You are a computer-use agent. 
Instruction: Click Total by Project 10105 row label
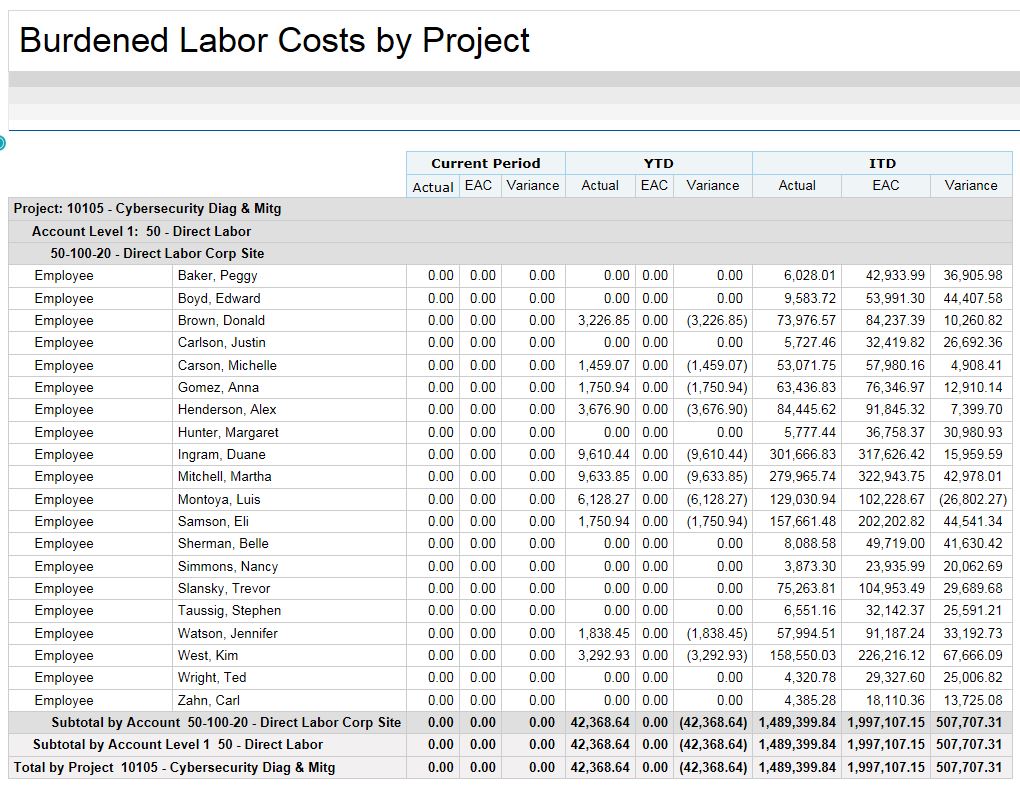[174, 767]
